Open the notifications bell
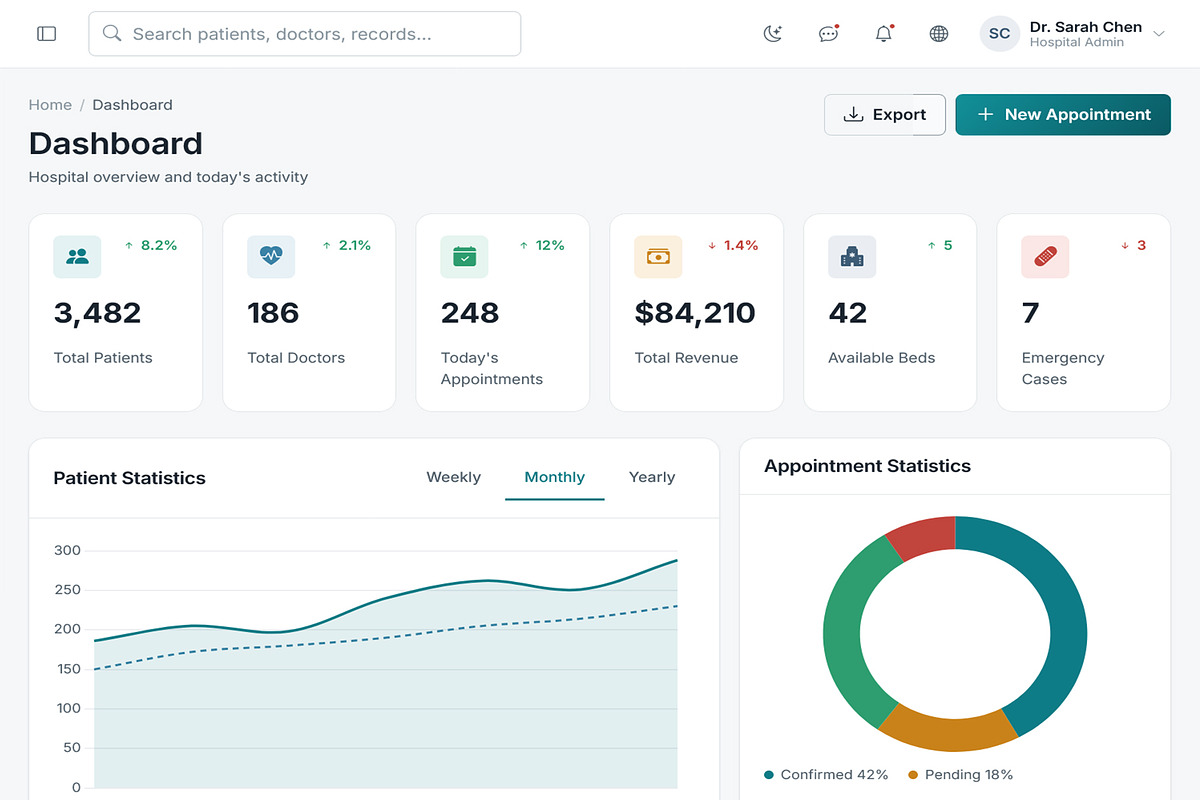 884,34
